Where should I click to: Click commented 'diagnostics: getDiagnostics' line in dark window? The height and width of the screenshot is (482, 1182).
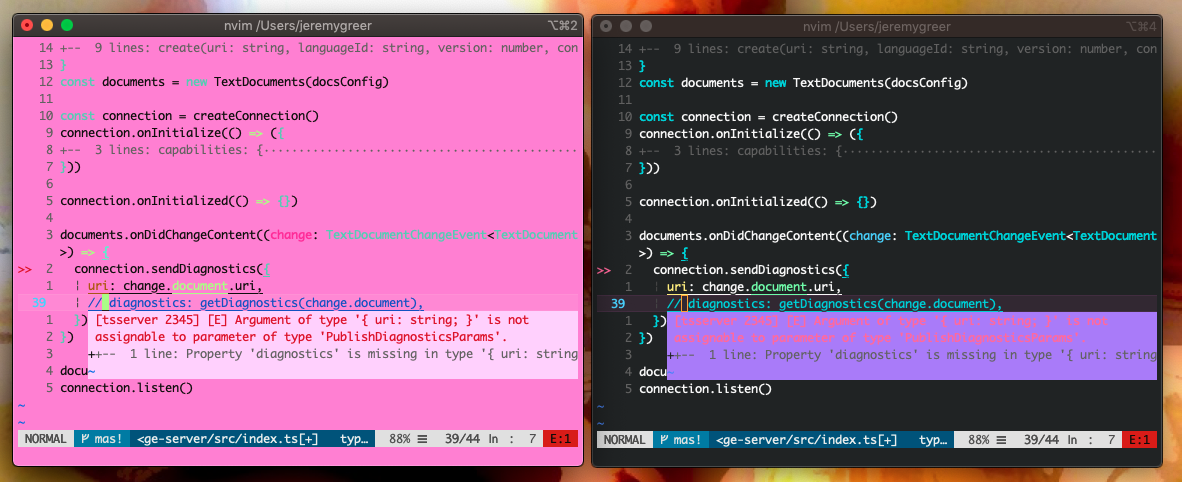[834, 303]
